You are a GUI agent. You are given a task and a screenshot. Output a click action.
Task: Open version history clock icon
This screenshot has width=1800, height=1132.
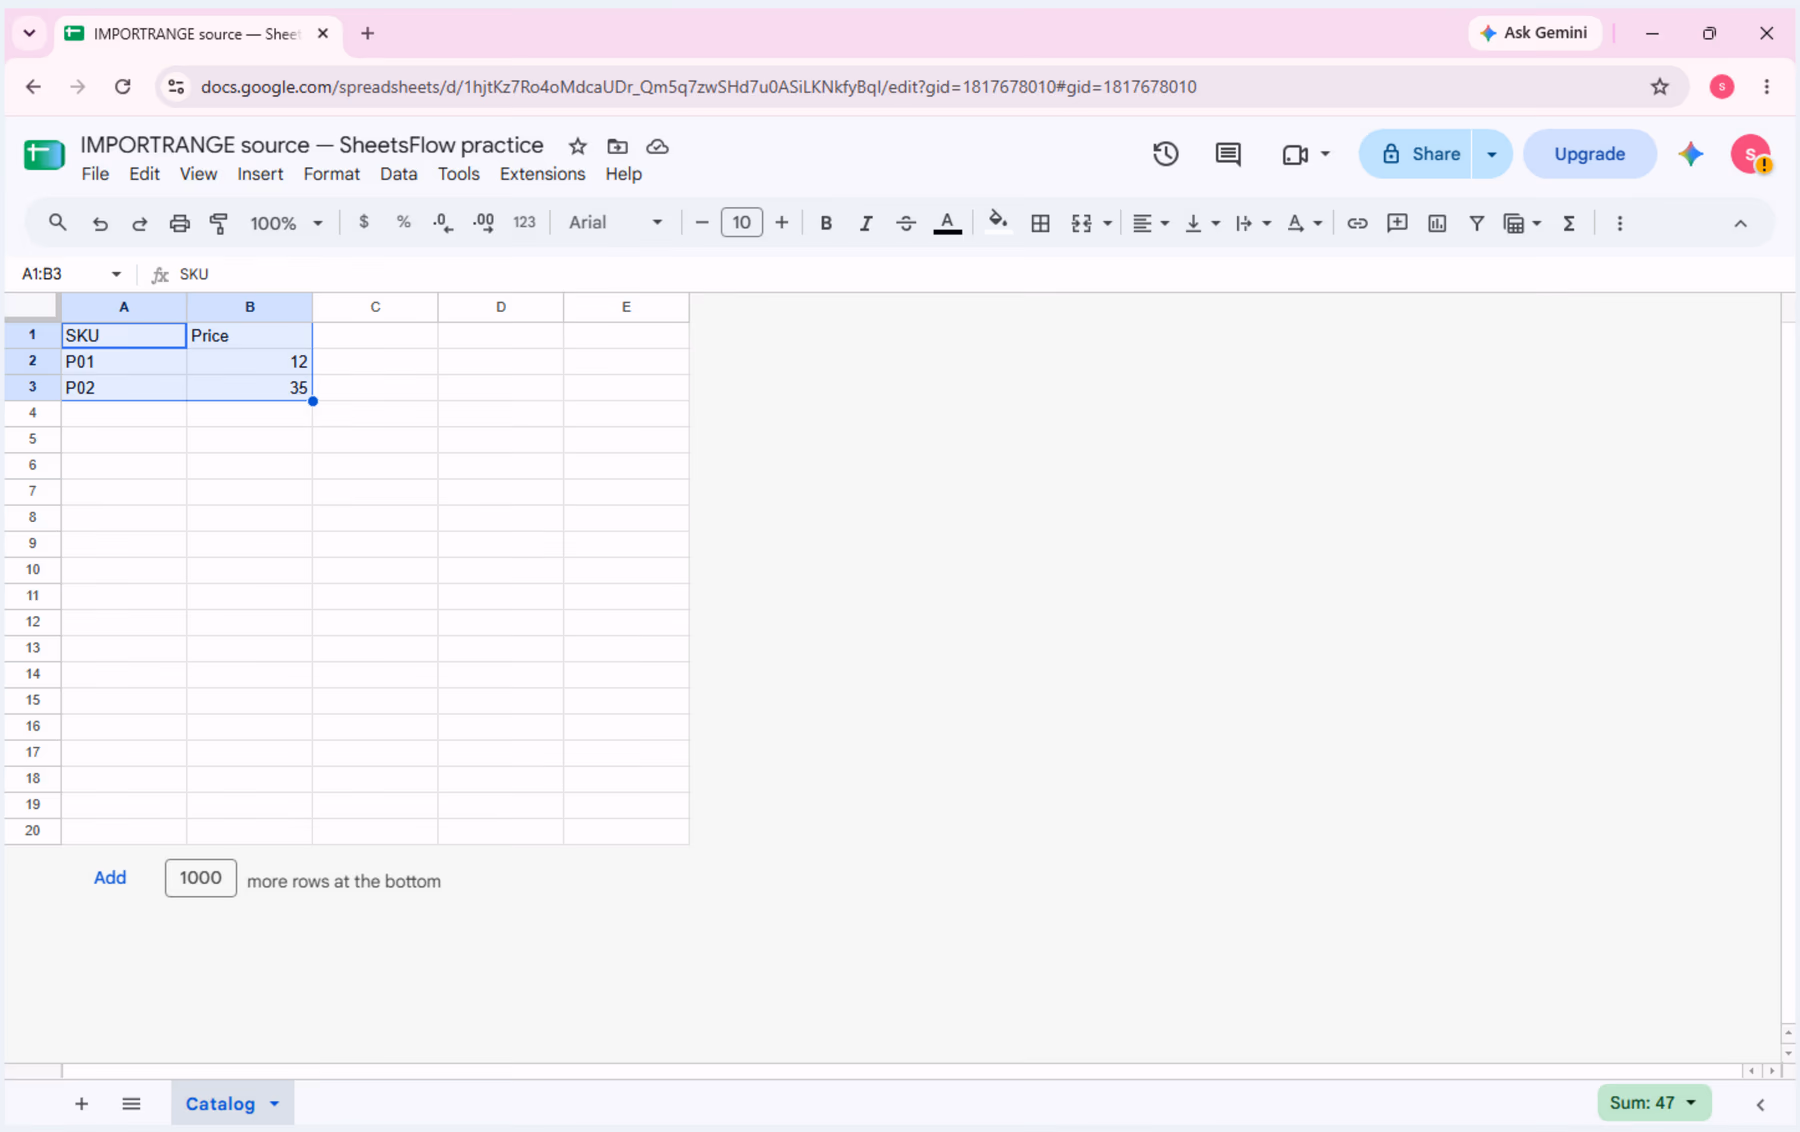coord(1165,154)
